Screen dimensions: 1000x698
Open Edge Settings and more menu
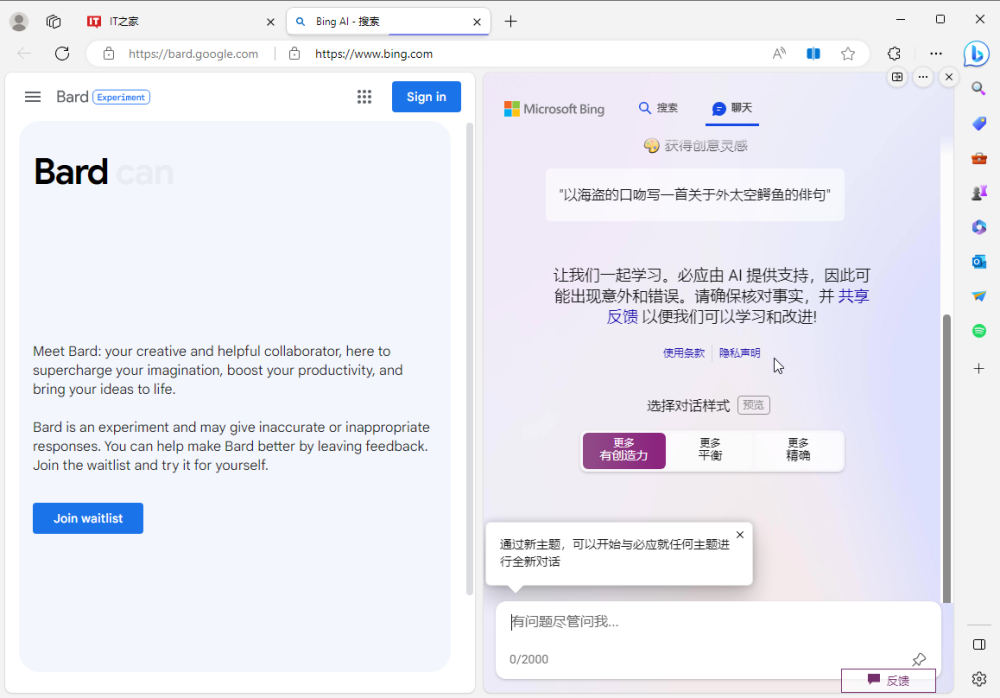pos(936,54)
